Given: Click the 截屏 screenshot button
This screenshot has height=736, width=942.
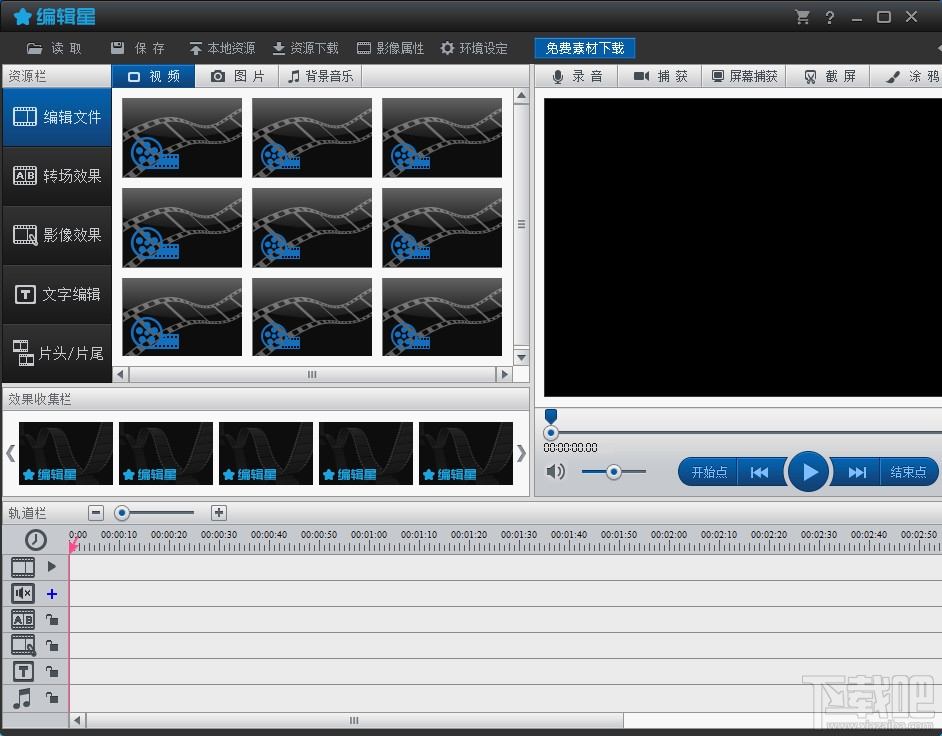Looking at the screenshot, I should coord(828,76).
